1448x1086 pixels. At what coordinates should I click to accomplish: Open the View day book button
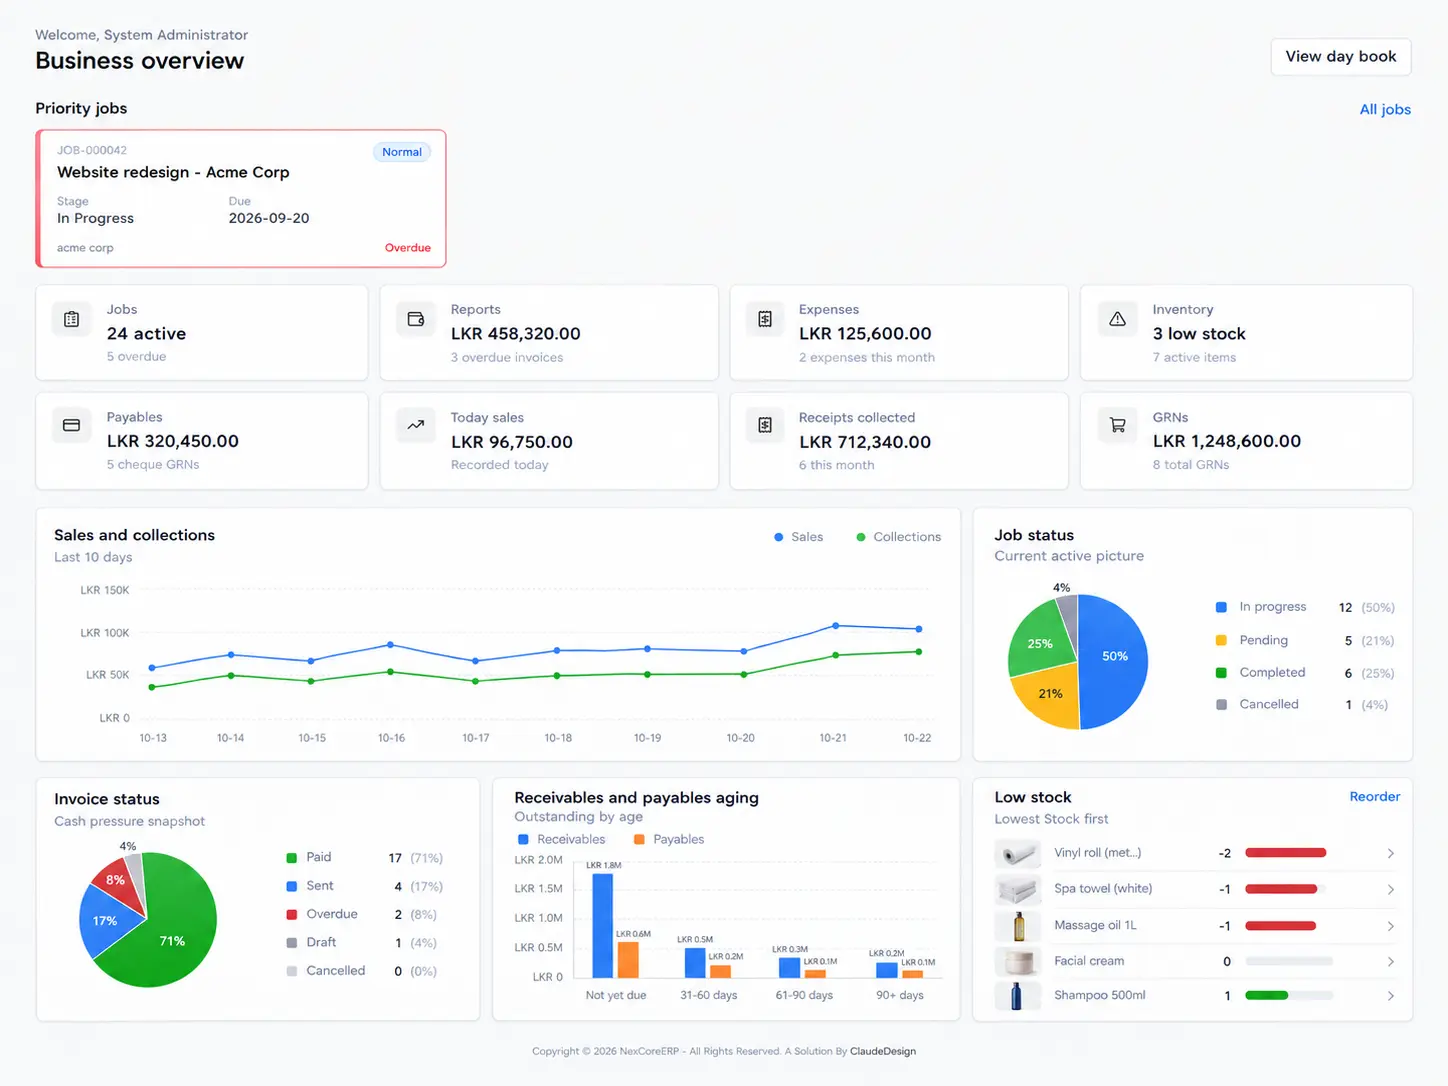coord(1341,57)
